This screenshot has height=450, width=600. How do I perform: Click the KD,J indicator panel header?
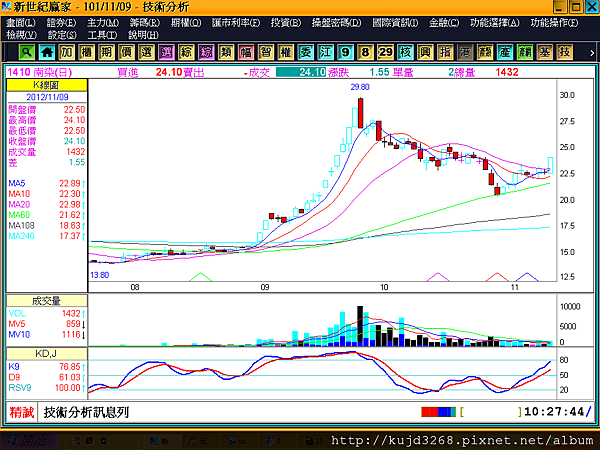[47, 354]
